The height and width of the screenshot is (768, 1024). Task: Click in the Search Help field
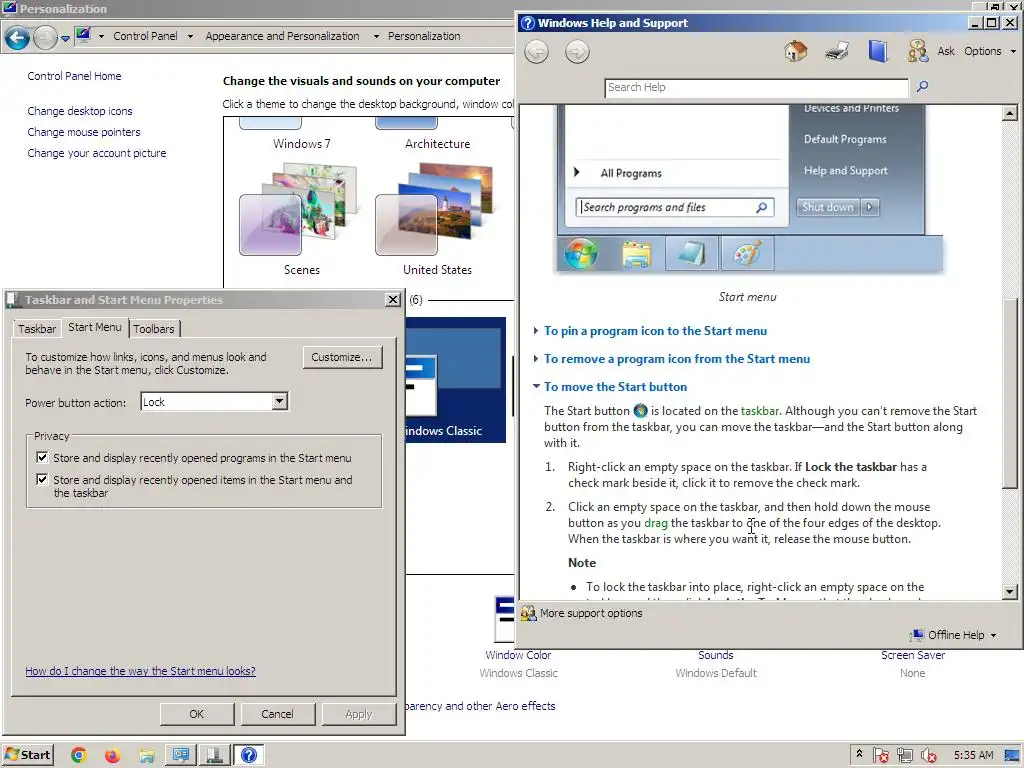pyautogui.click(x=756, y=88)
